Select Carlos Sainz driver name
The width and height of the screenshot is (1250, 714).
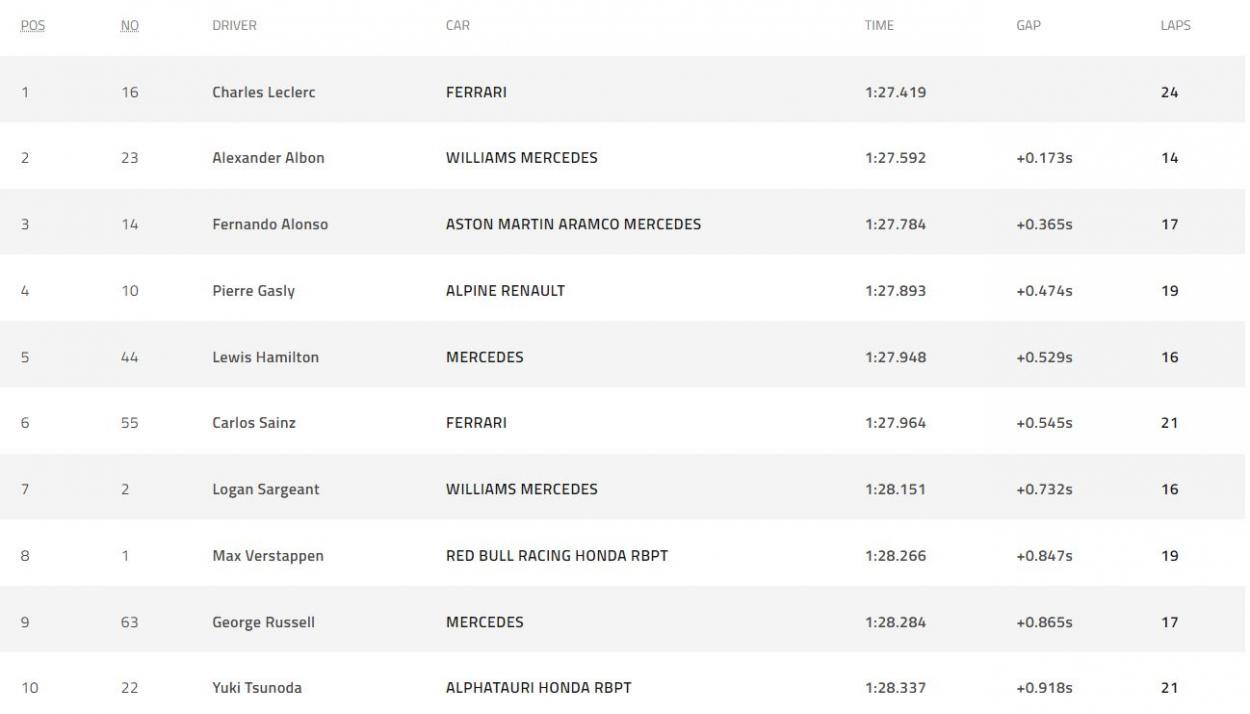[x=254, y=423]
